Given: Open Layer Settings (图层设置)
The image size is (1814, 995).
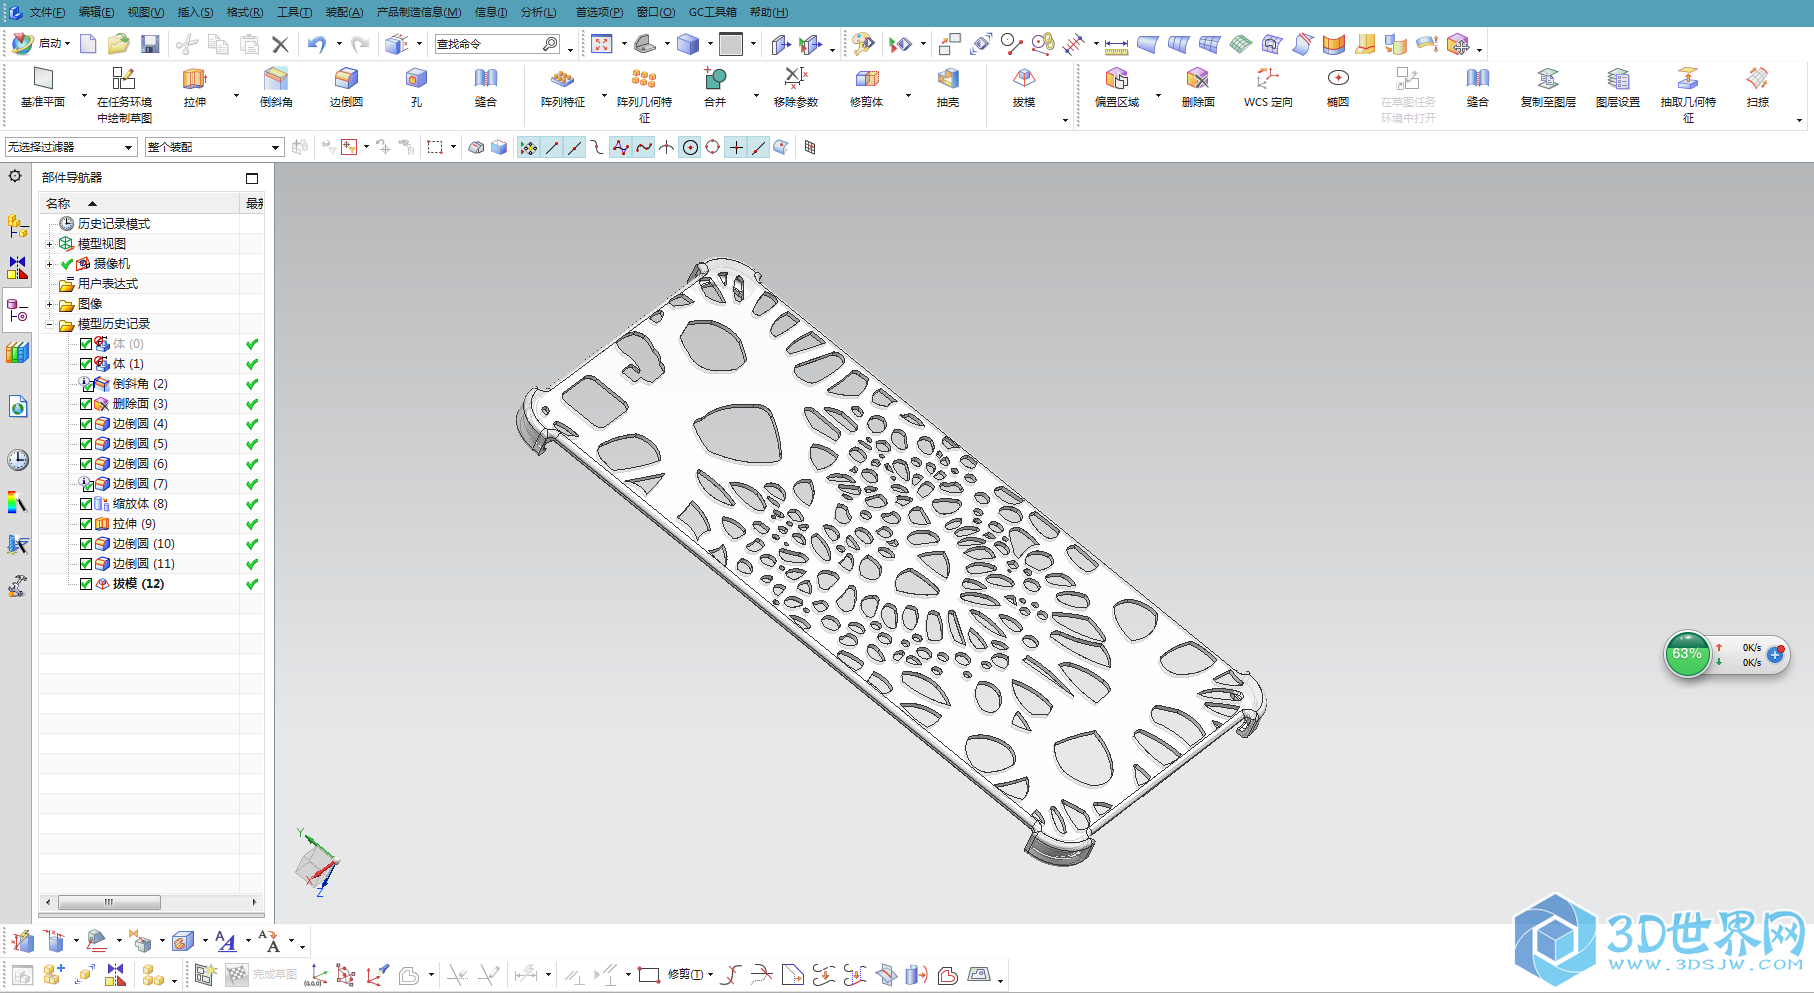Looking at the screenshot, I should coord(1618,87).
